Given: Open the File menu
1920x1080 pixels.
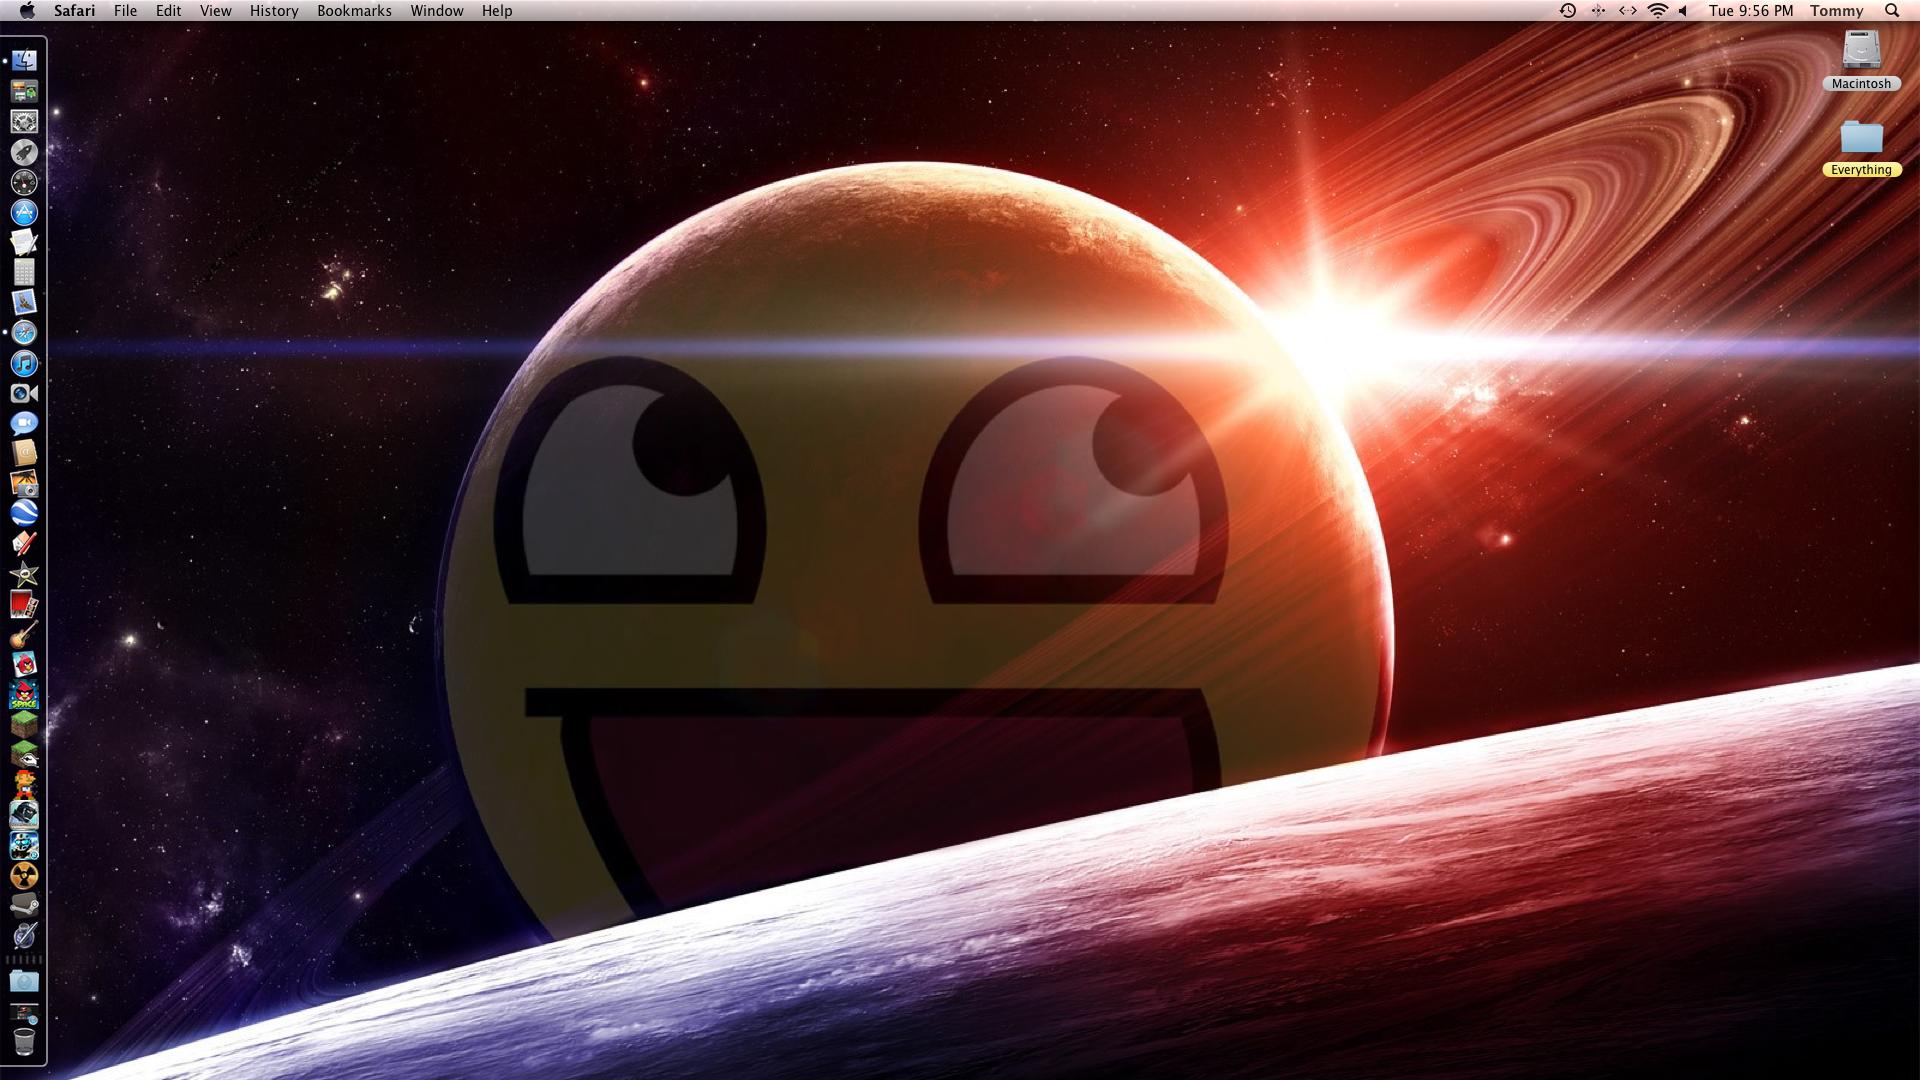Looking at the screenshot, I should (x=125, y=10).
